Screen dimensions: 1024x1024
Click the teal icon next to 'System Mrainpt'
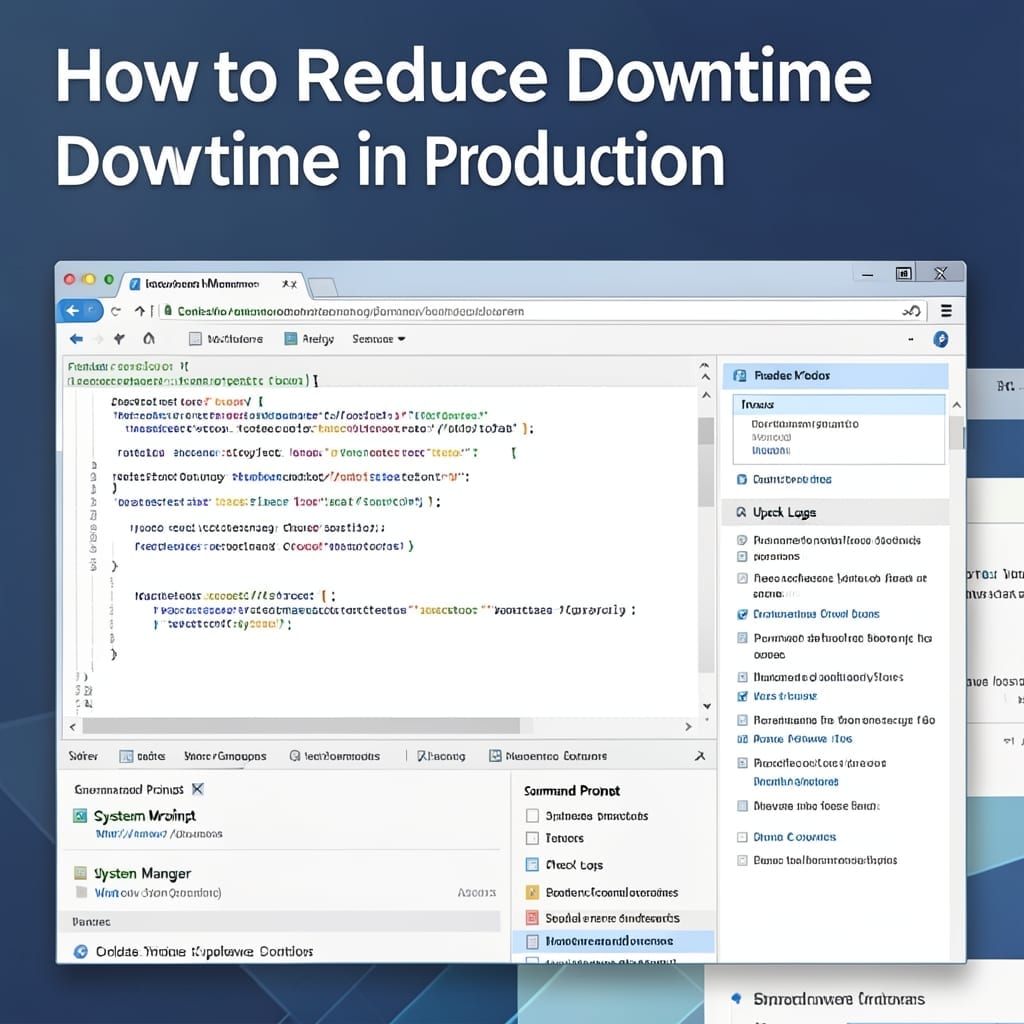point(80,816)
